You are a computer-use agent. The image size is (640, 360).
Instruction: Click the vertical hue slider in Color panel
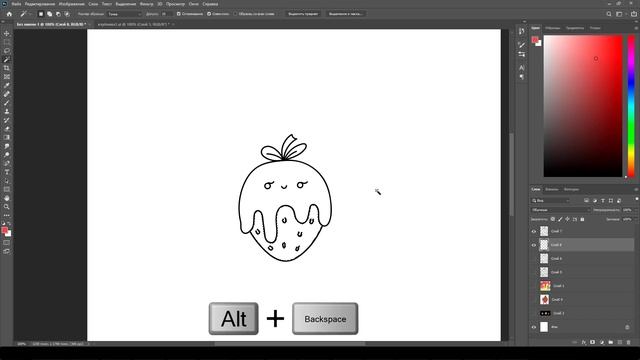(x=631, y=106)
